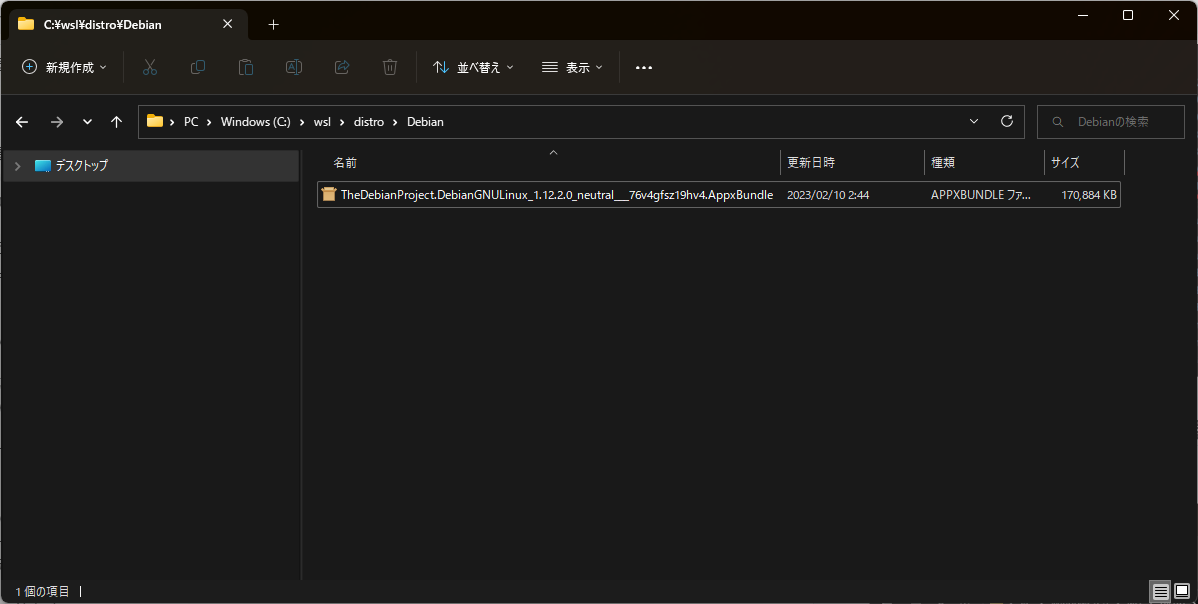Select TheDebianProject.DebianGNULinux AppxBundle file name
The image size is (1198, 604).
557,195
